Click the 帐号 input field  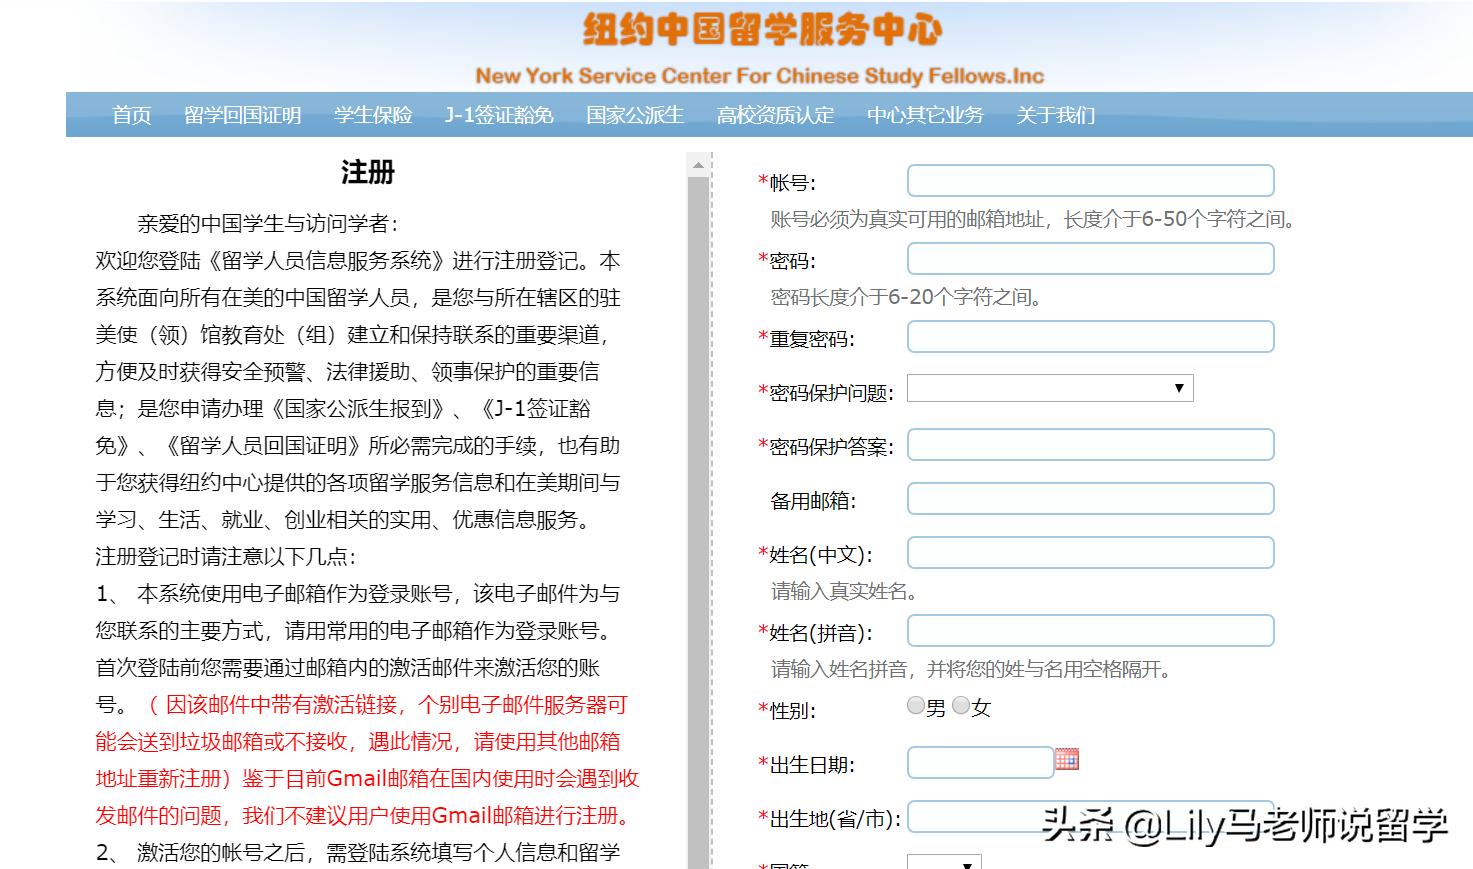click(1090, 180)
